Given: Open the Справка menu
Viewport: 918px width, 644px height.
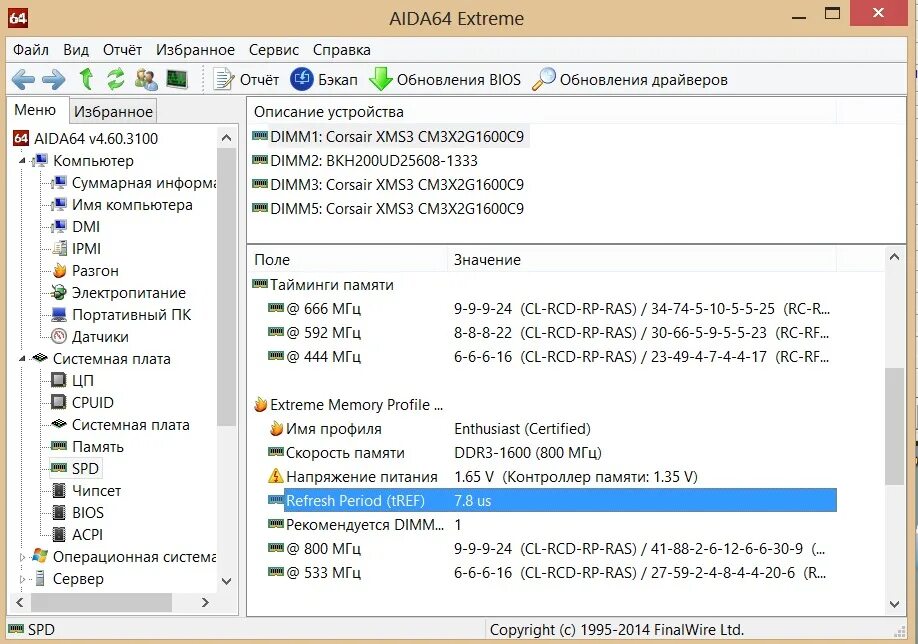Looking at the screenshot, I should [x=341, y=50].
